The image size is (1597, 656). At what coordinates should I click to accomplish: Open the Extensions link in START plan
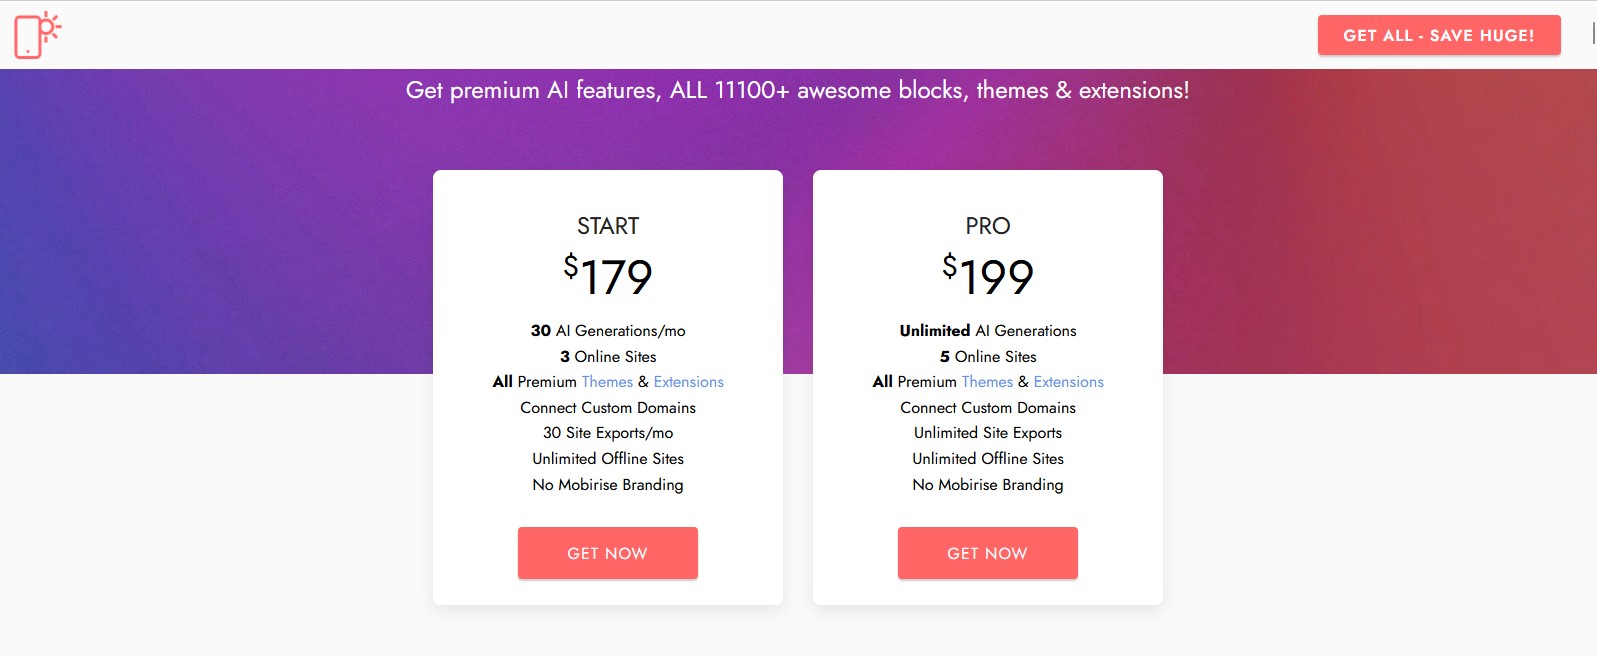688,382
